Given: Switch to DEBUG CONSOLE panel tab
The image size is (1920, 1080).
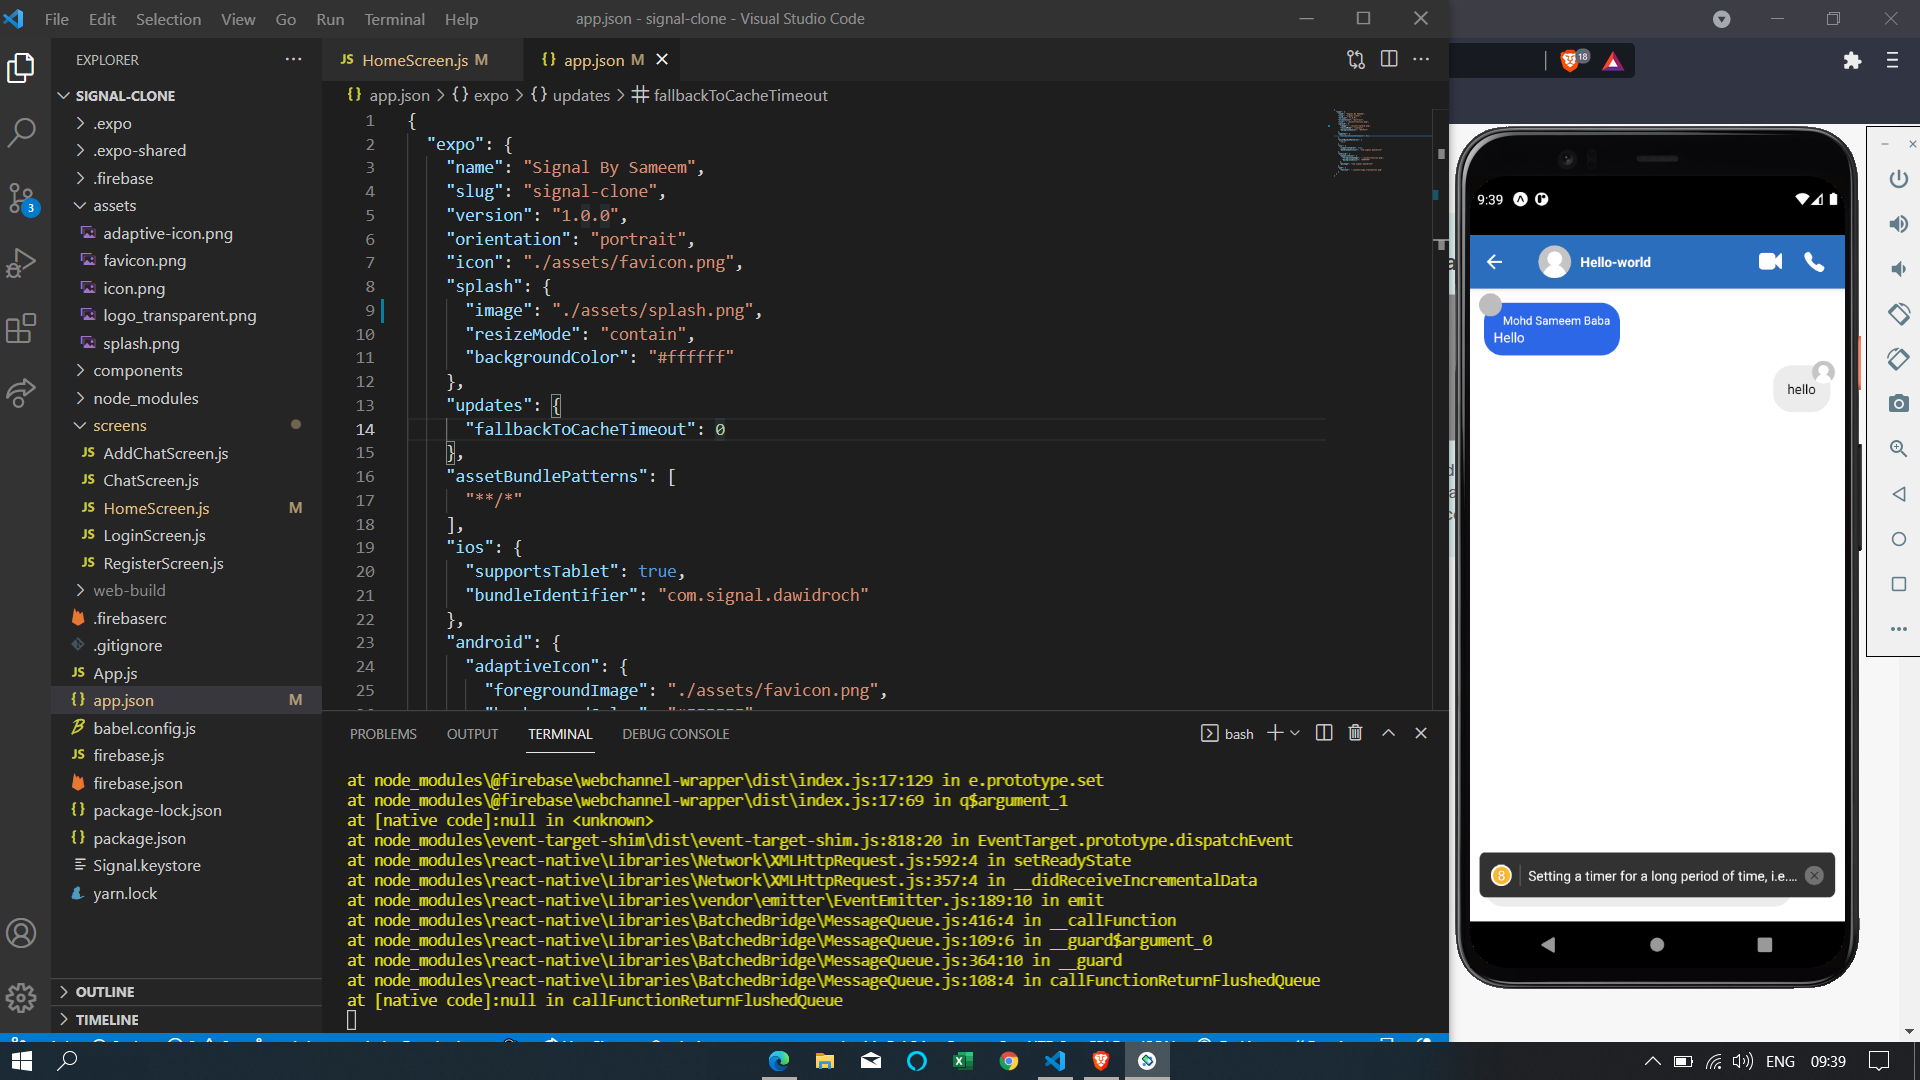Looking at the screenshot, I should pyautogui.click(x=676, y=734).
